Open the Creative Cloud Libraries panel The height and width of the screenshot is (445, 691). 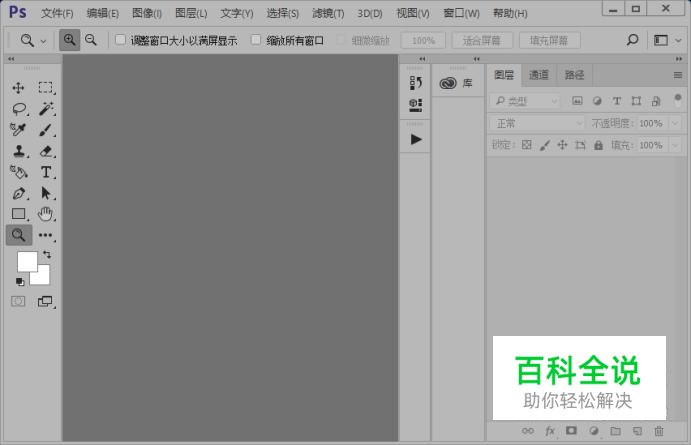[456, 83]
